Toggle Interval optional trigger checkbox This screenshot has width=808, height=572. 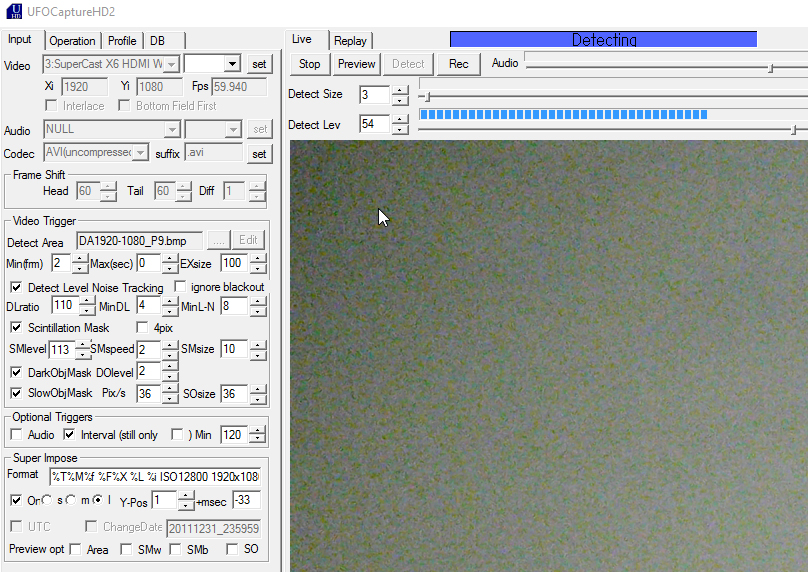tap(69, 434)
